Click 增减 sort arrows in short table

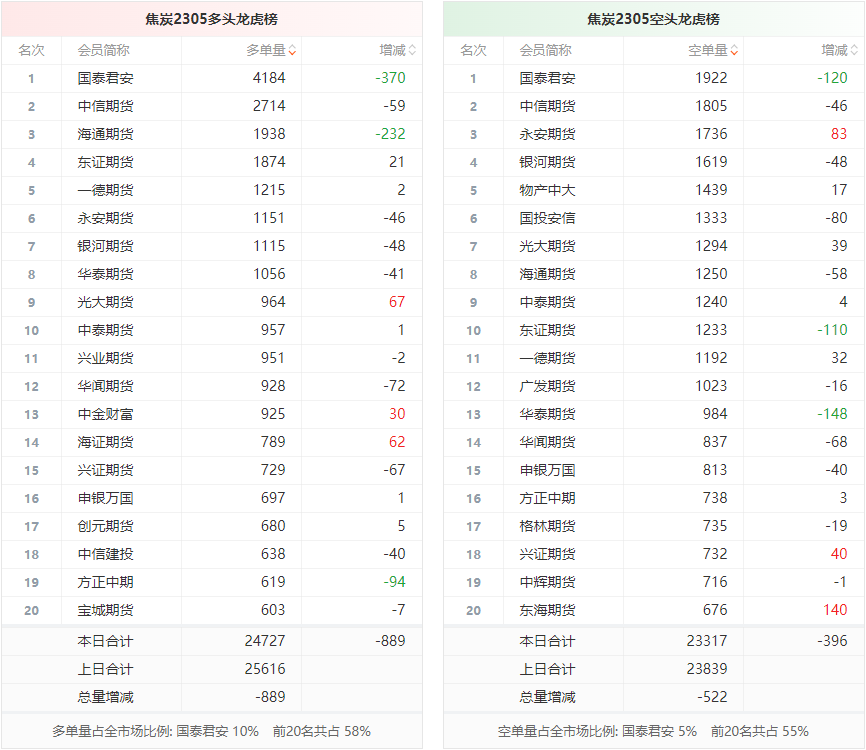point(854,50)
